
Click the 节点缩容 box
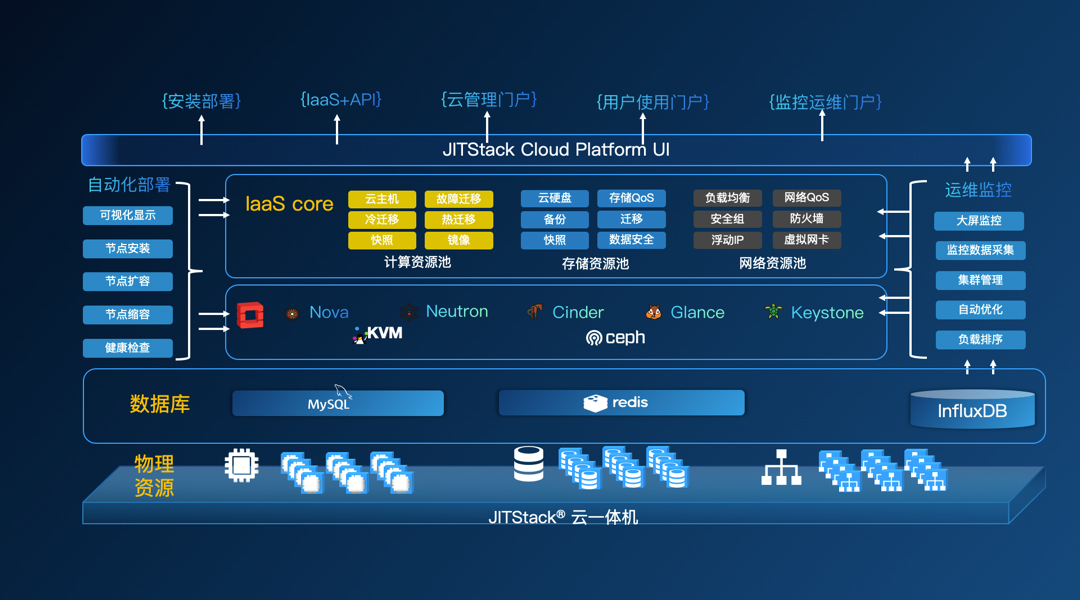coord(127,315)
